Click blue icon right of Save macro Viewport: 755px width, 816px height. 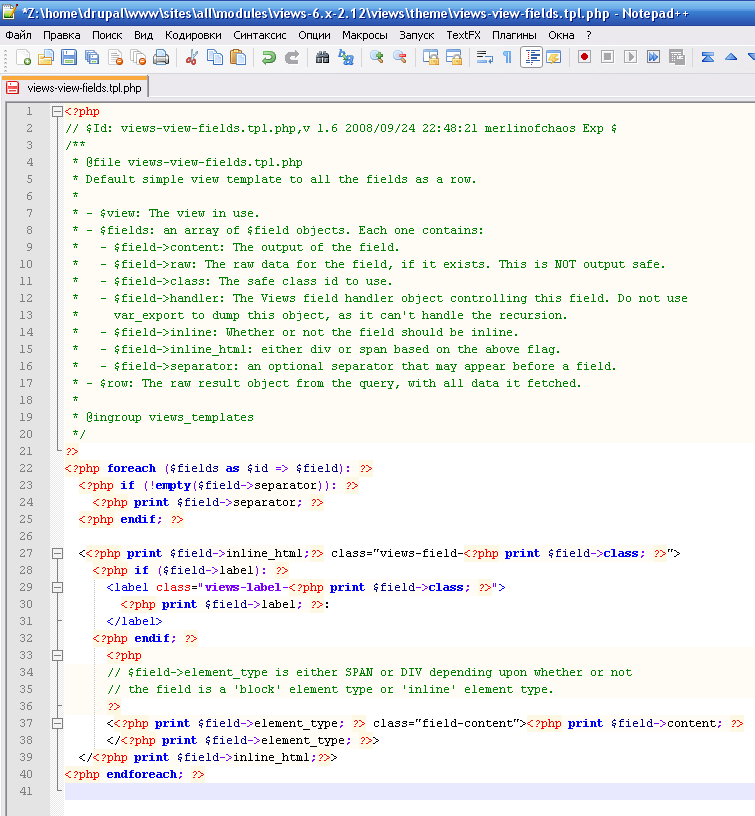[707, 57]
